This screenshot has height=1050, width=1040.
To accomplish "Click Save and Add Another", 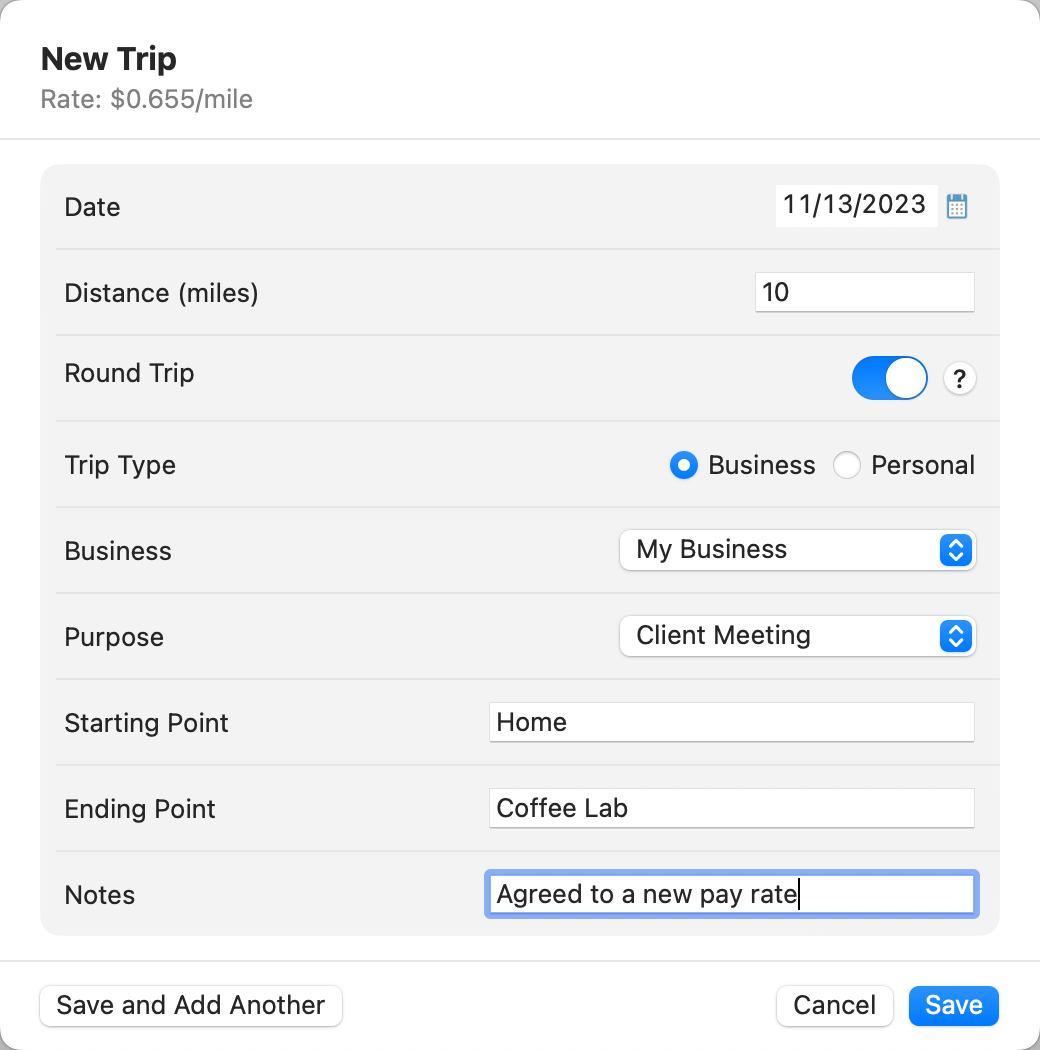I will click(191, 1005).
